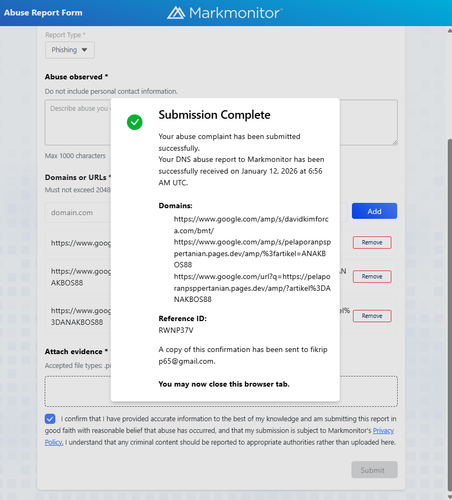Screen dimensions: 452x500
Task: Click the Markmonitor logo in header
Action: [225, 13]
